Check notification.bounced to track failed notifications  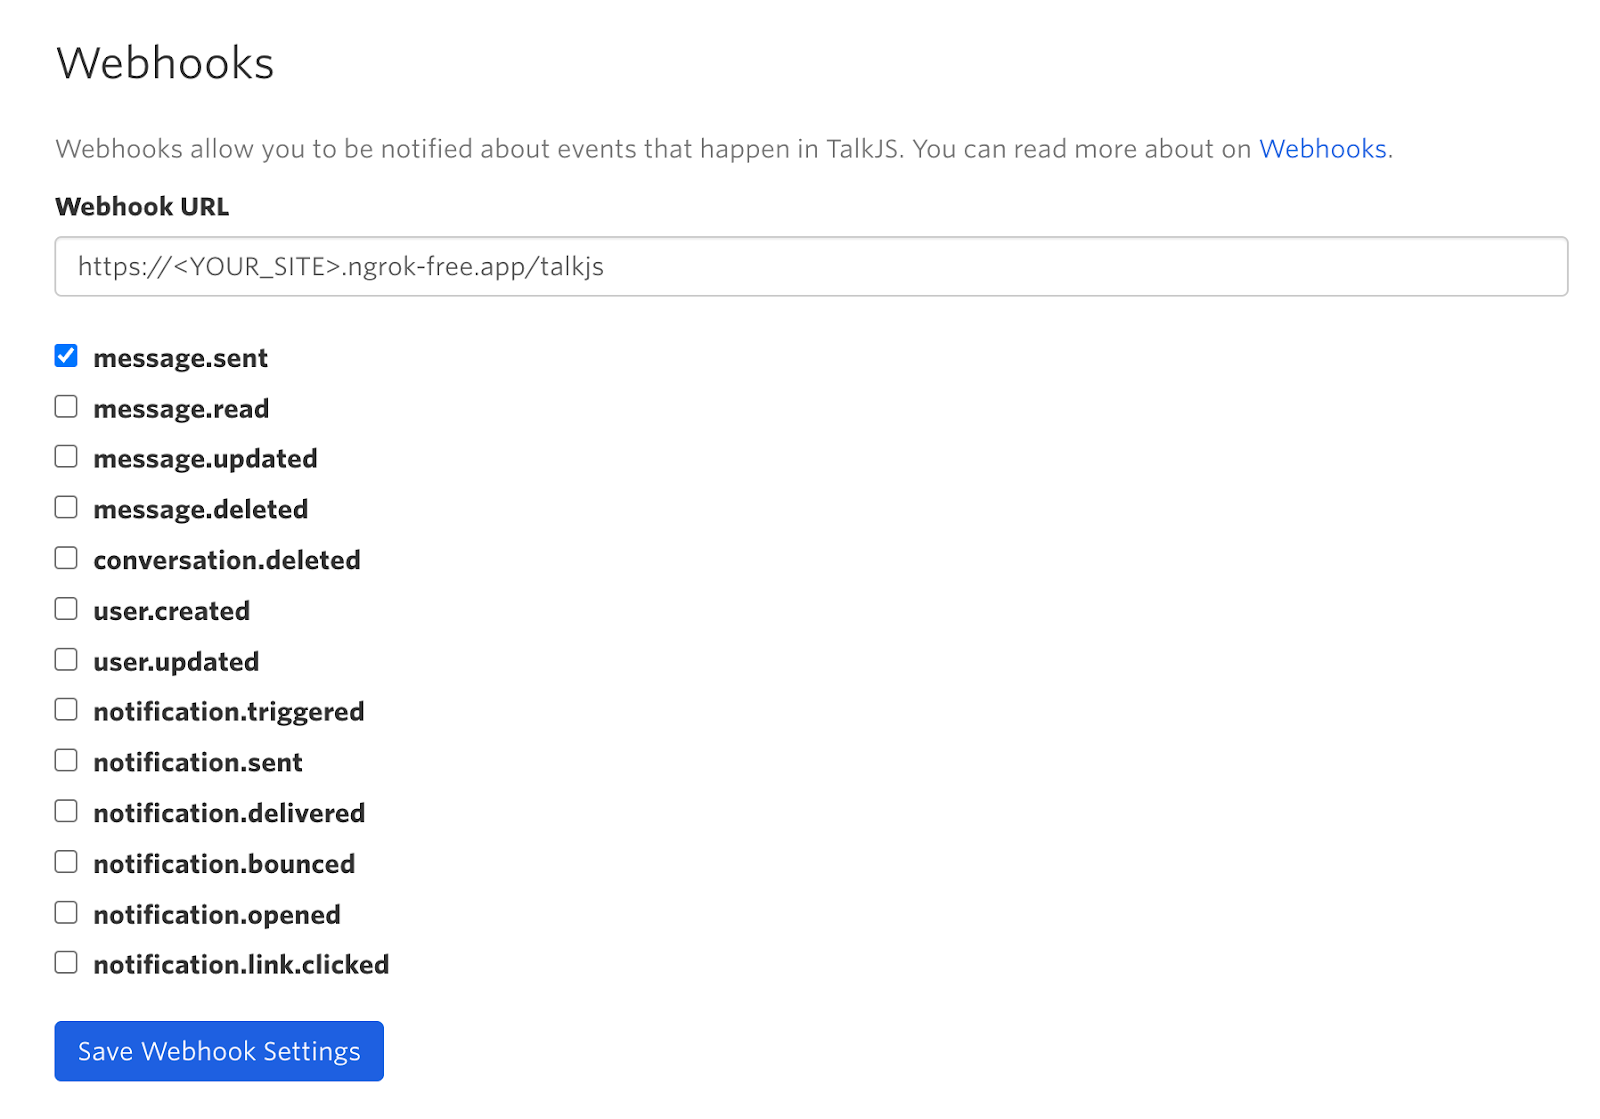pos(65,860)
